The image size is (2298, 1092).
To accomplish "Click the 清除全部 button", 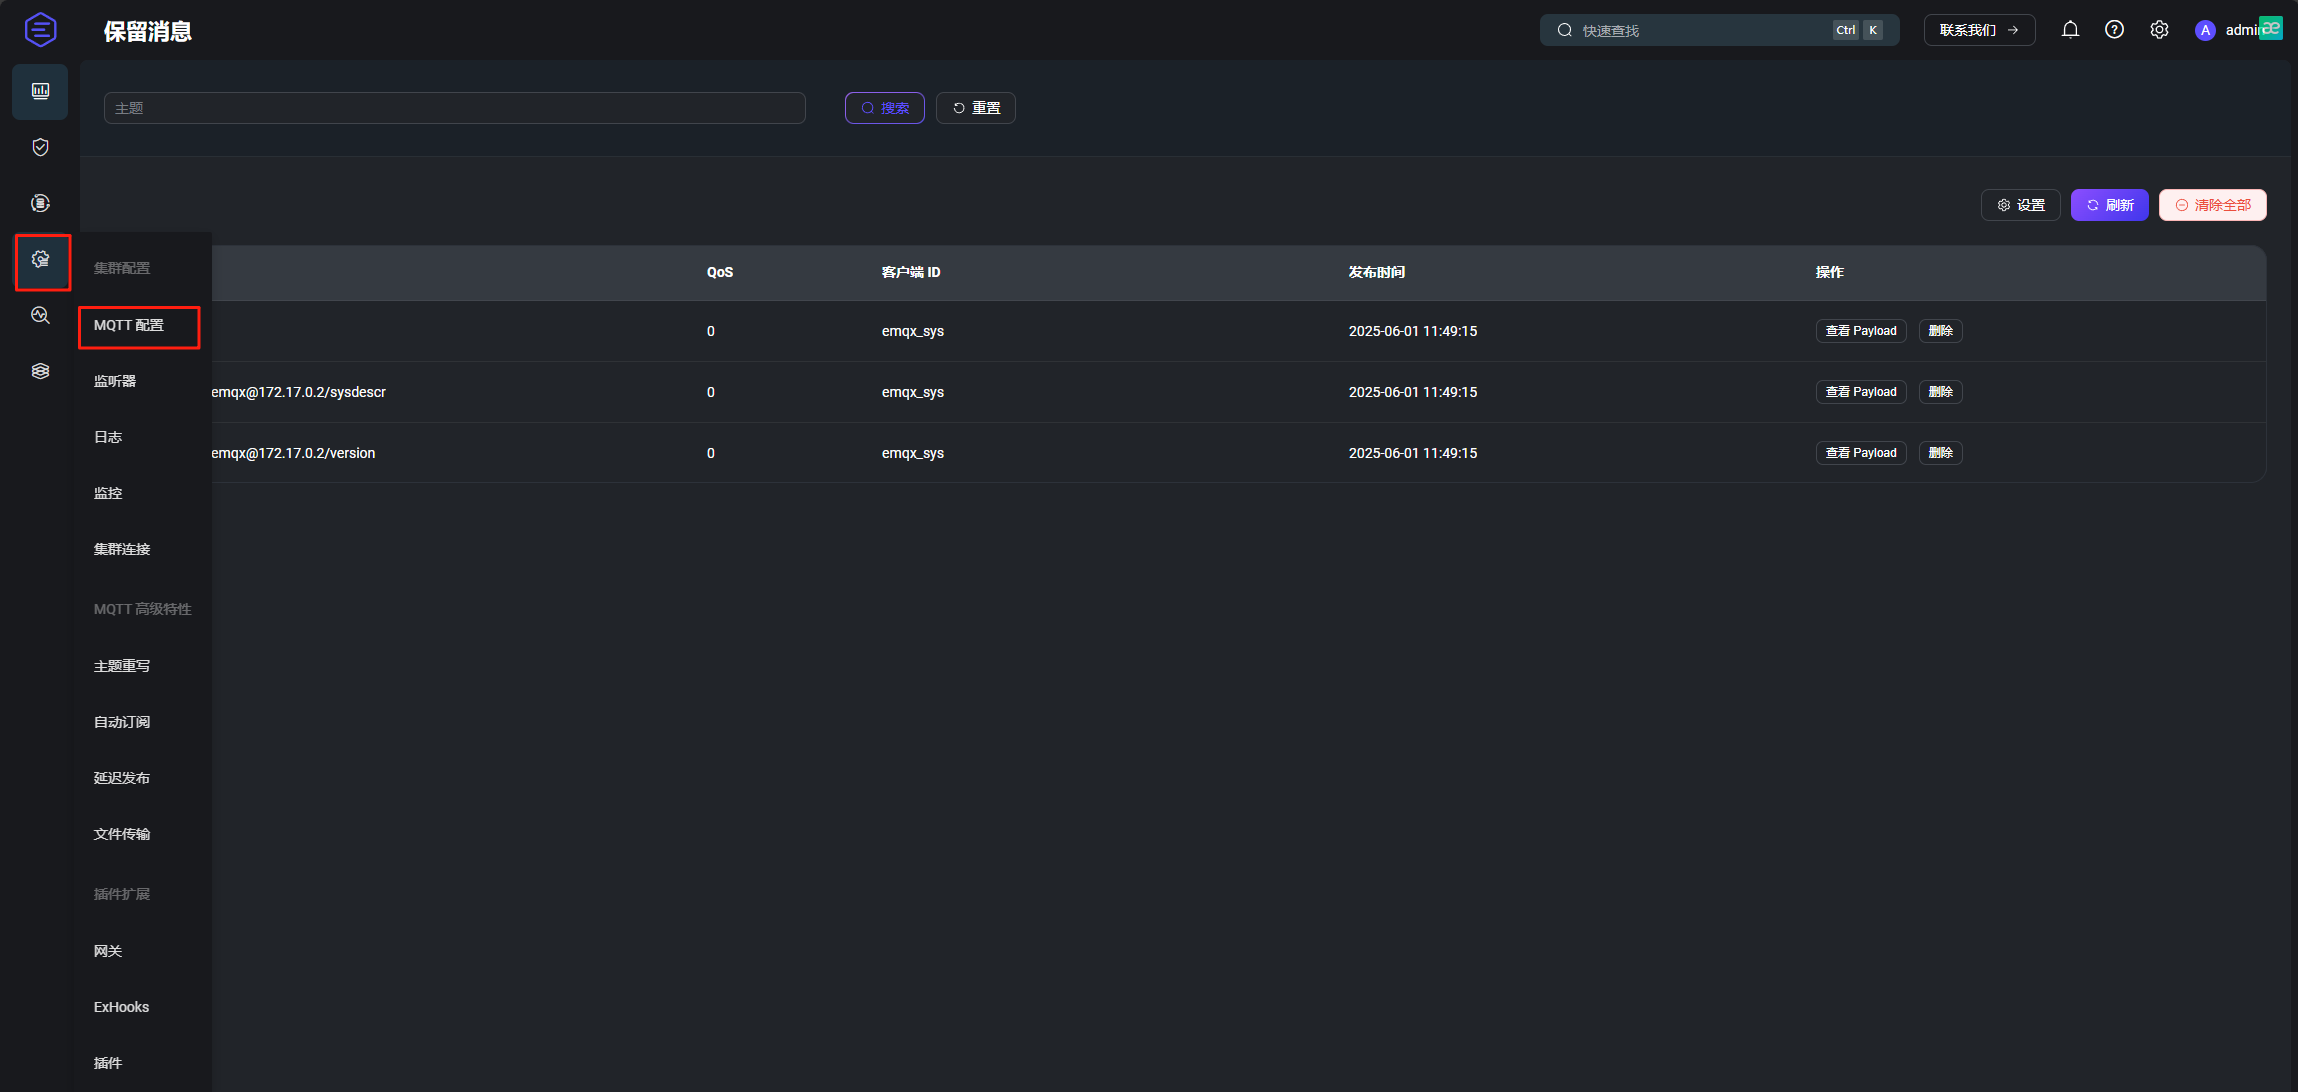I will [2212, 205].
